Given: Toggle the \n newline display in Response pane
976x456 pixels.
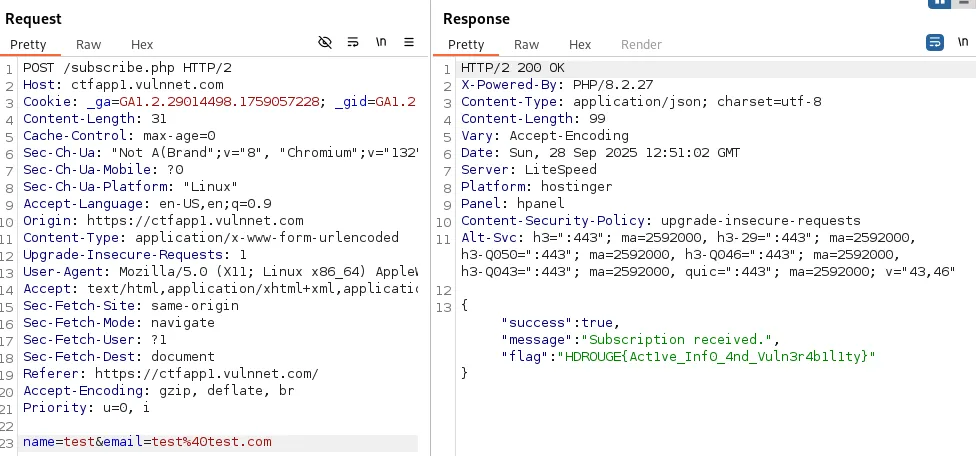Looking at the screenshot, I should pyautogui.click(x=963, y=43).
